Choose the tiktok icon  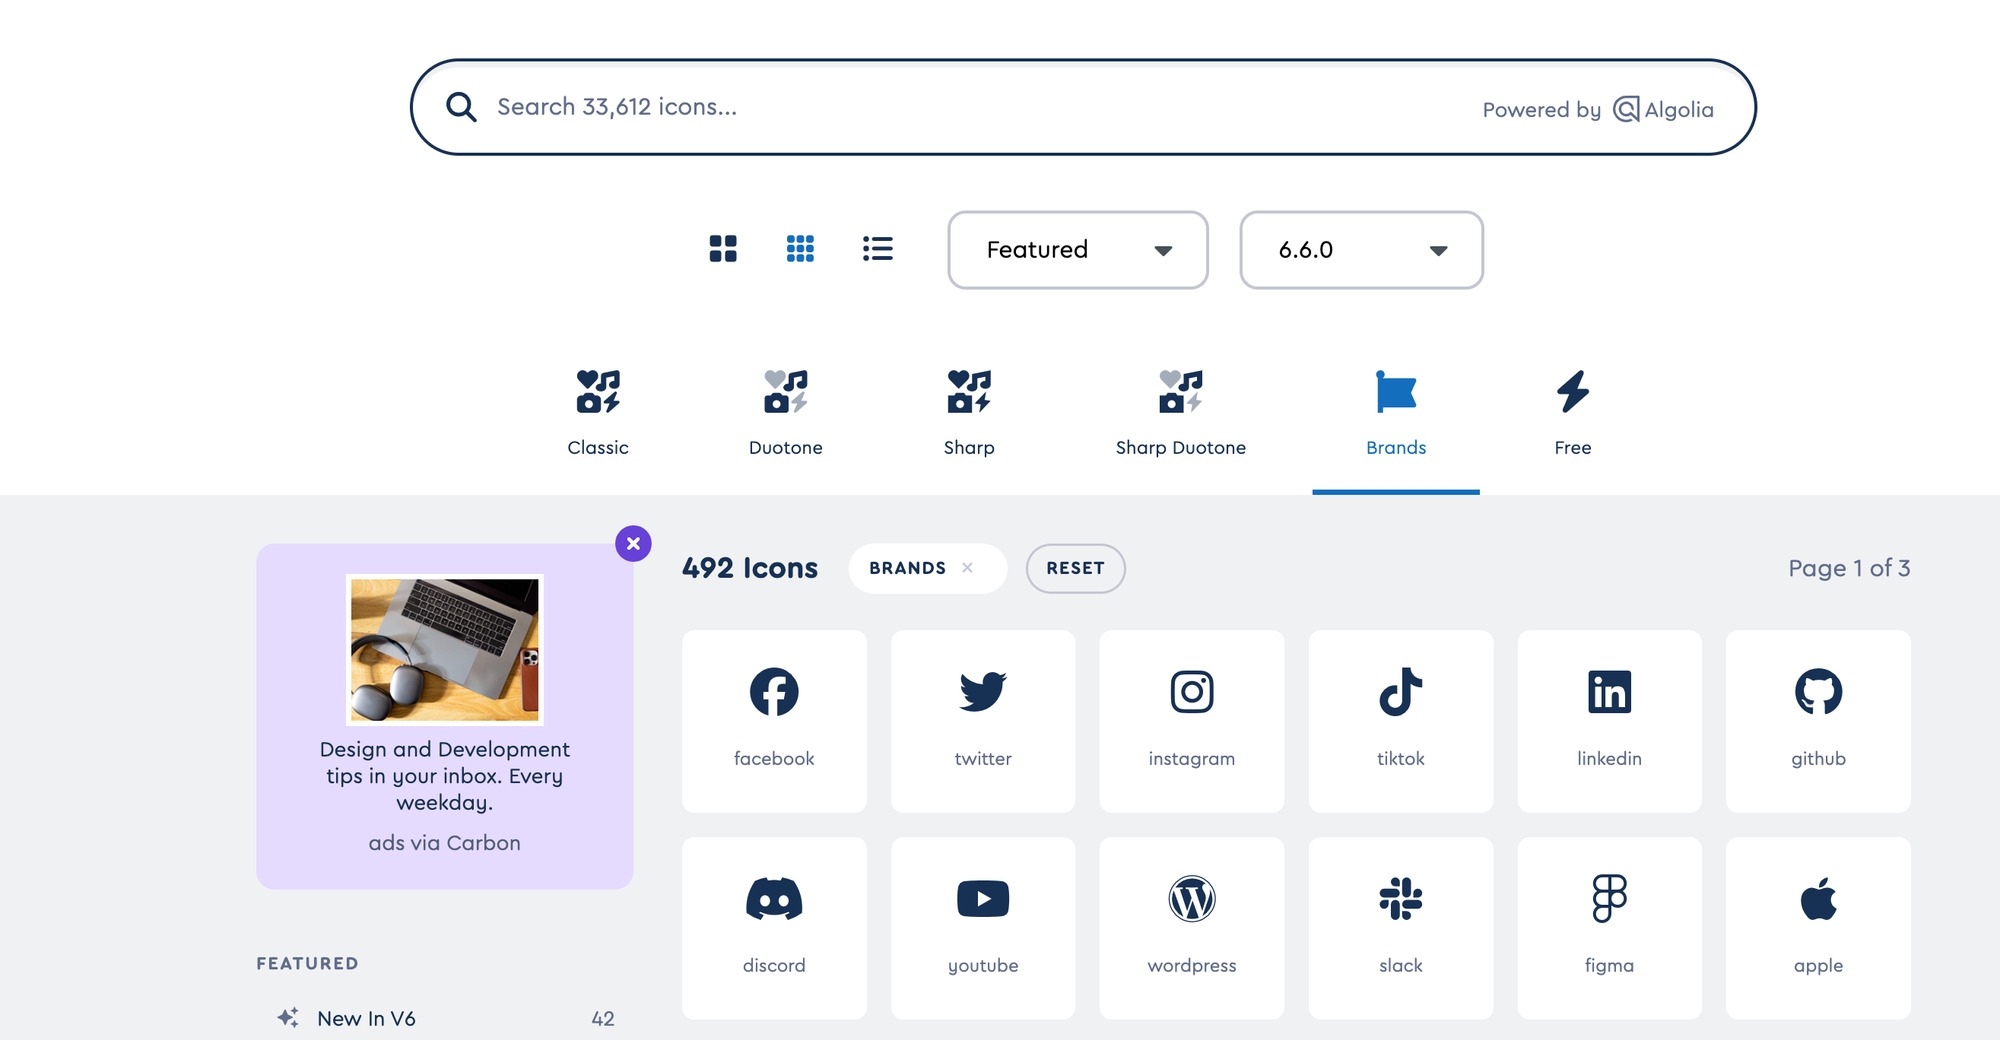[1400, 720]
